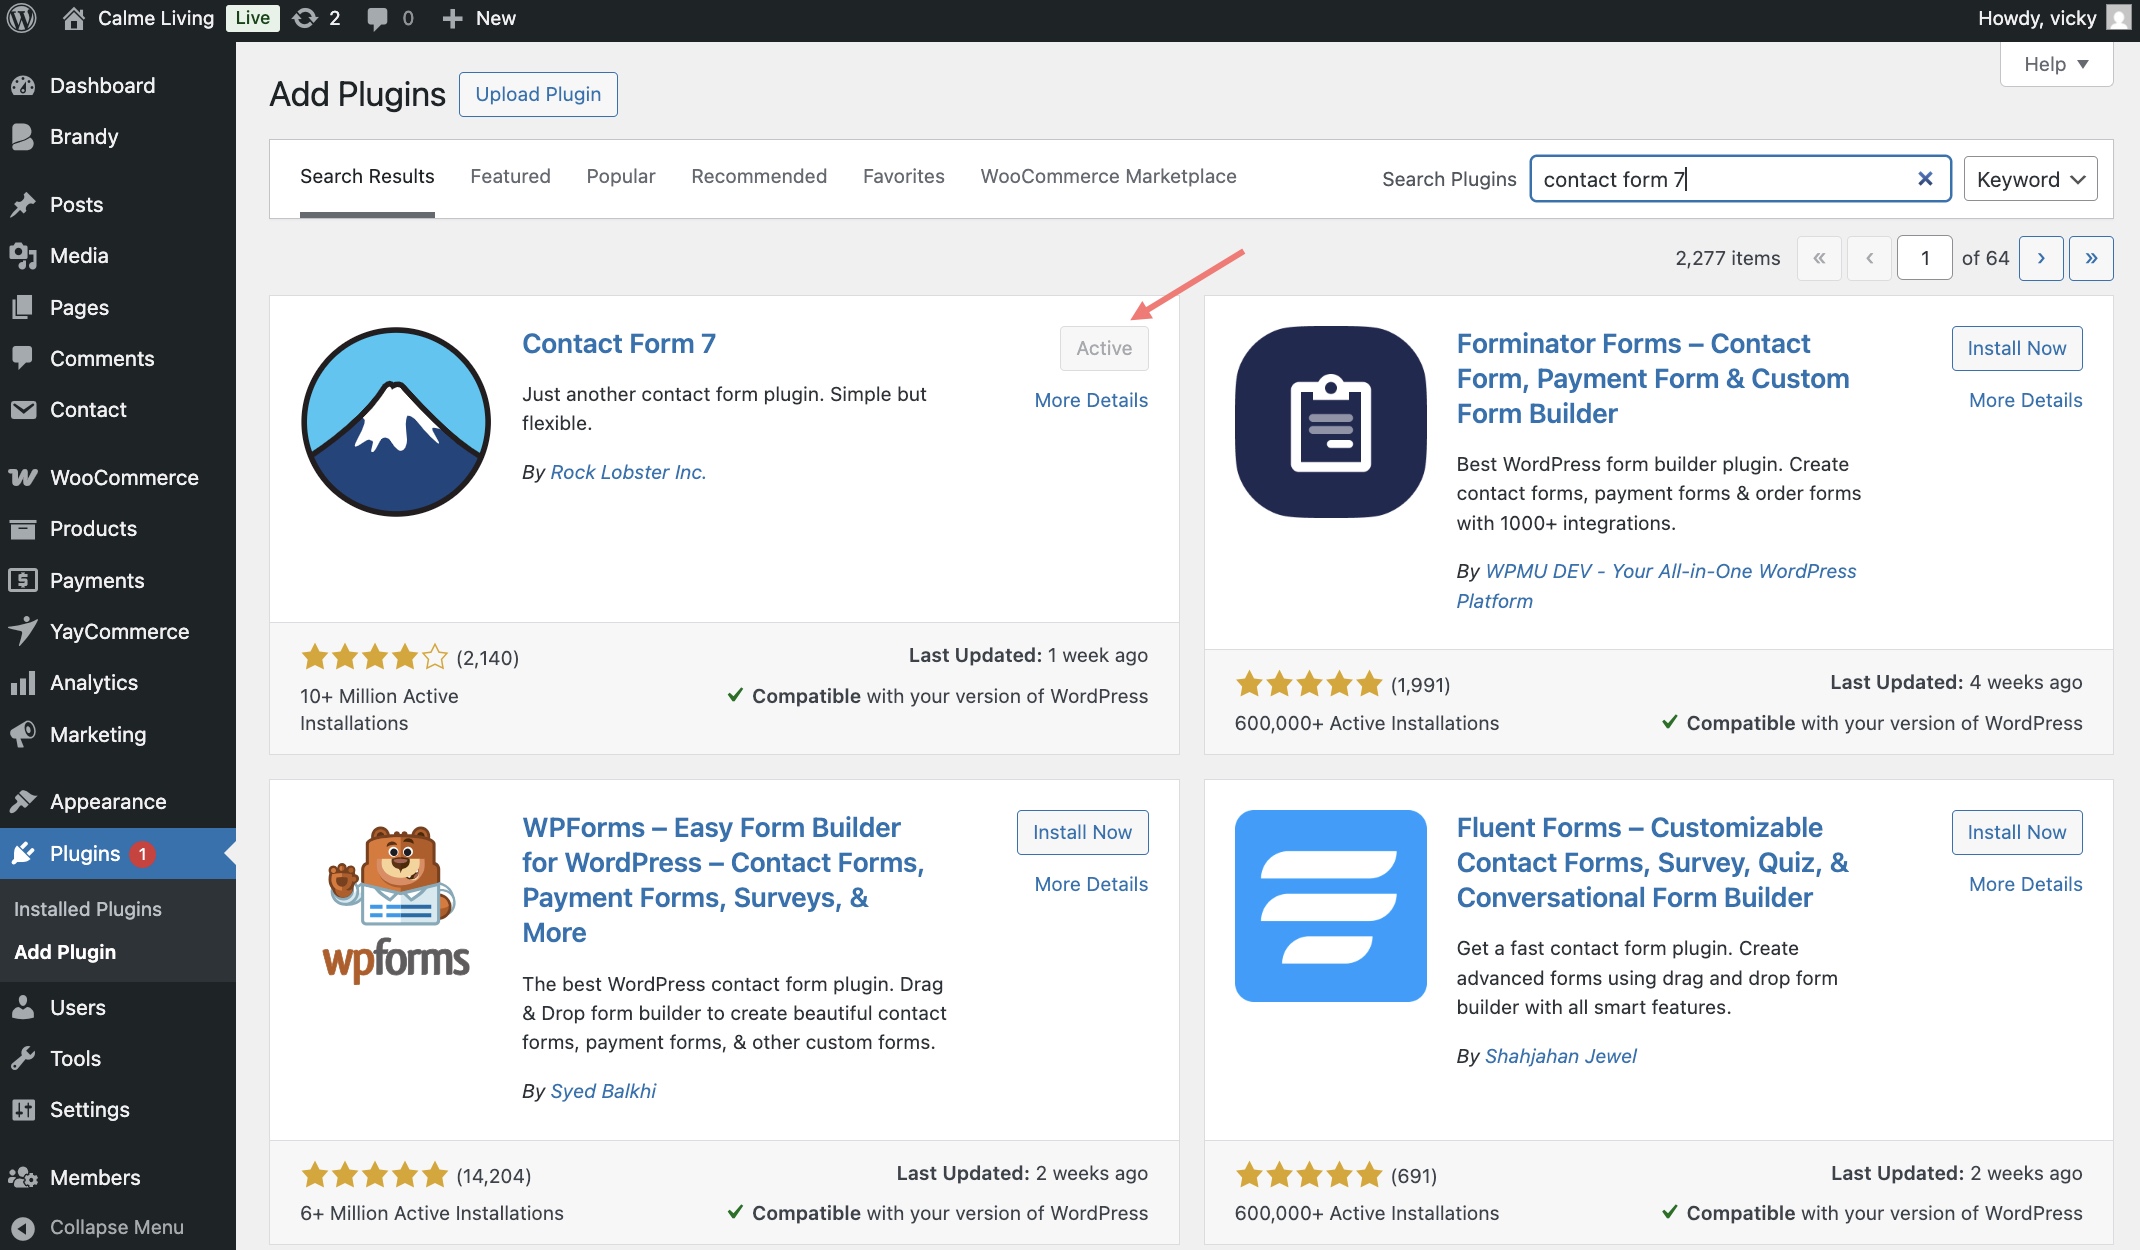Expand the Help panel
The image size is (2140, 1250).
2055,64
